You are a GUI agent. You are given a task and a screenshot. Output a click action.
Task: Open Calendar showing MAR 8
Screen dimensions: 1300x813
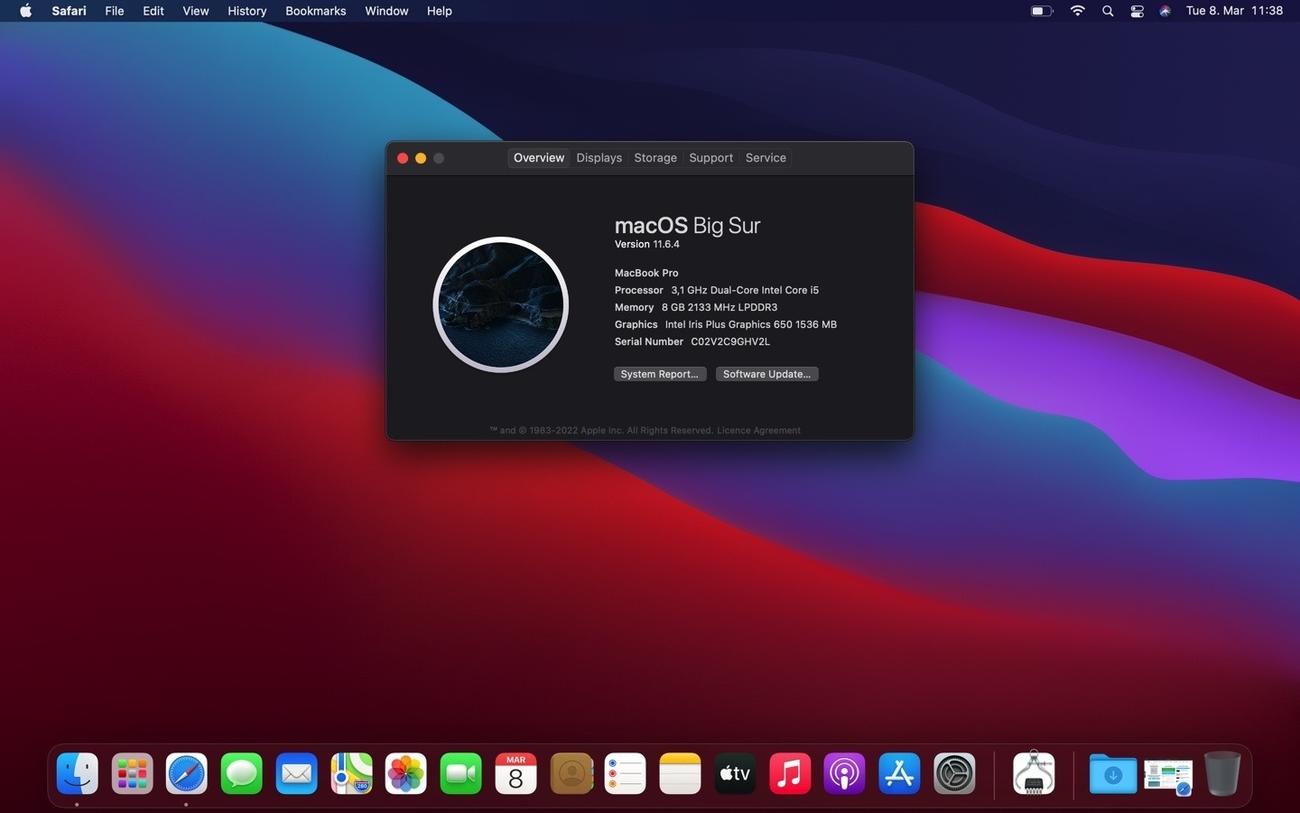[x=515, y=774]
